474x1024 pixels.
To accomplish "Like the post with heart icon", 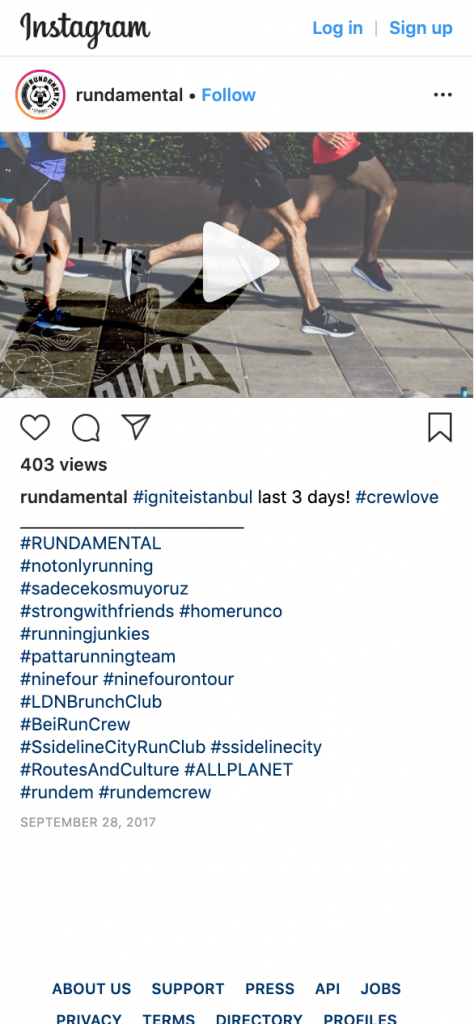I will coord(35,428).
